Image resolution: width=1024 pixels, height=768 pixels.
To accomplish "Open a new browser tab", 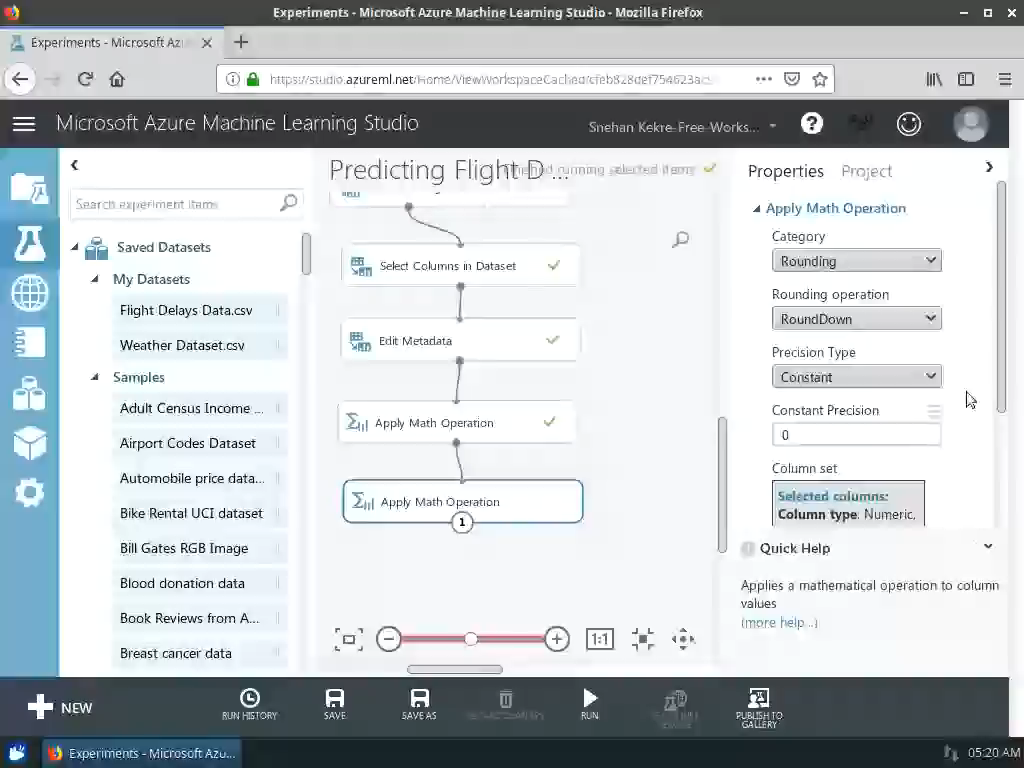I will (x=241, y=42).
